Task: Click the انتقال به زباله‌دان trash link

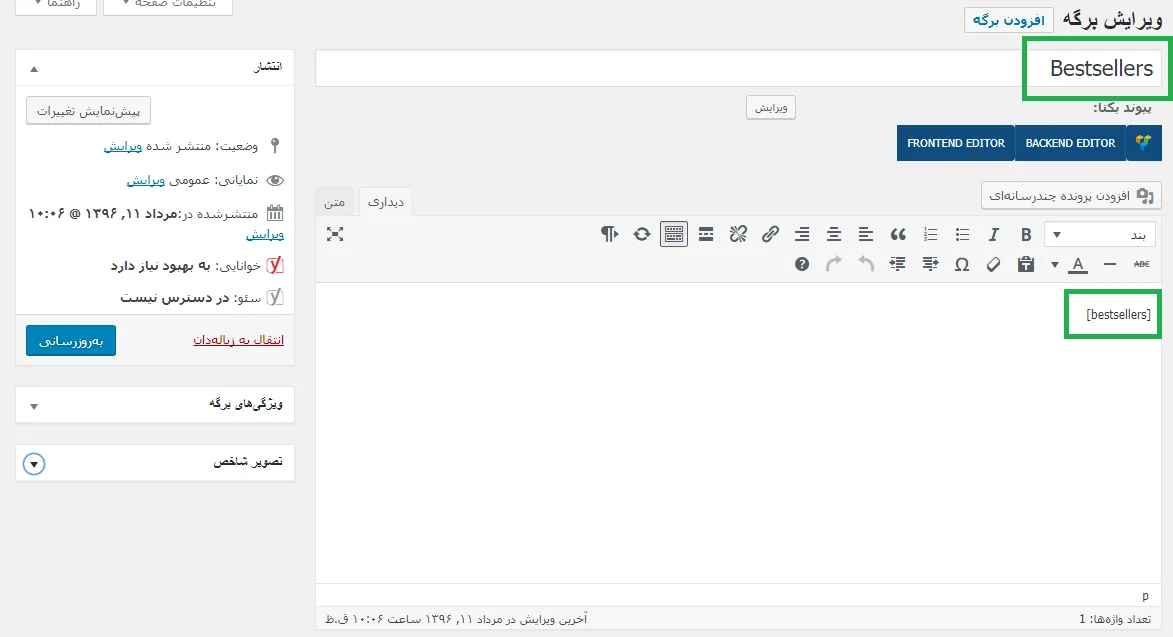Action: [x=239, y=340]
